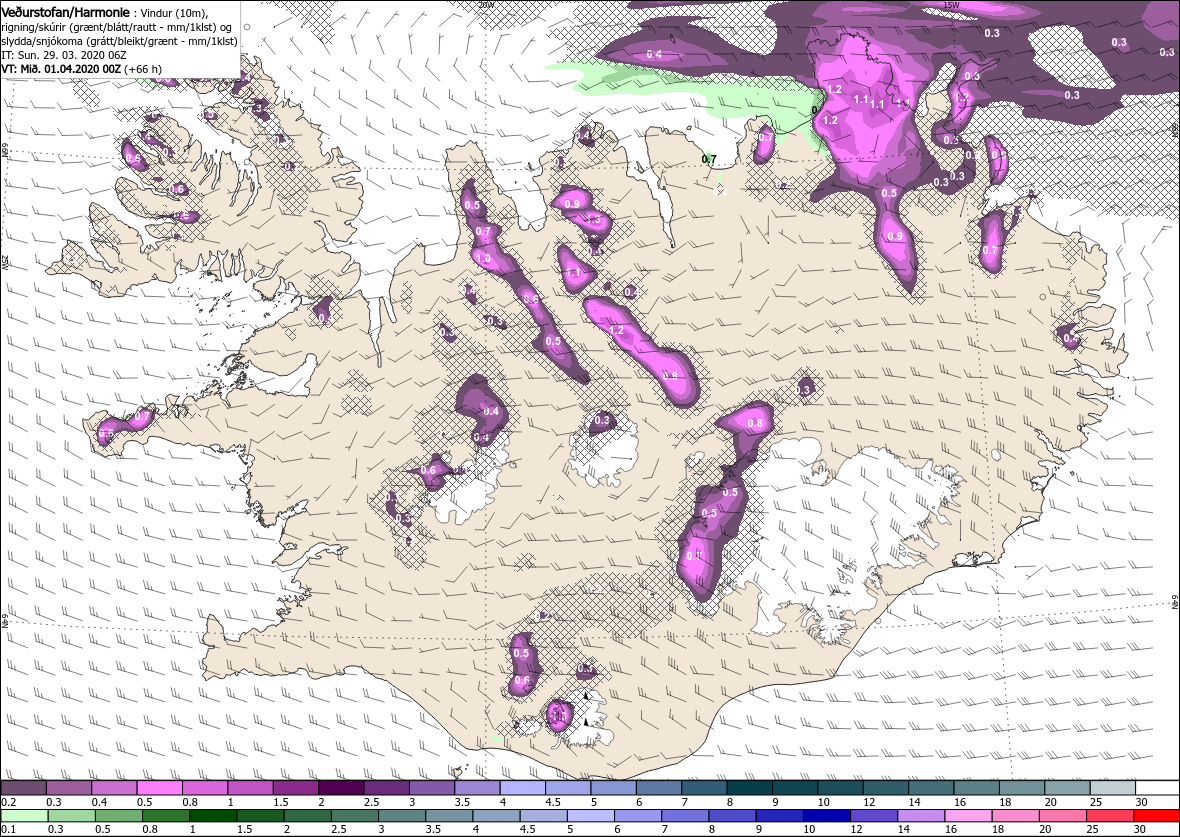Click the 0.8–1 swatch in upper legend
The height and width of the screenshot is (837, 1180).
(x=205, y=788)
